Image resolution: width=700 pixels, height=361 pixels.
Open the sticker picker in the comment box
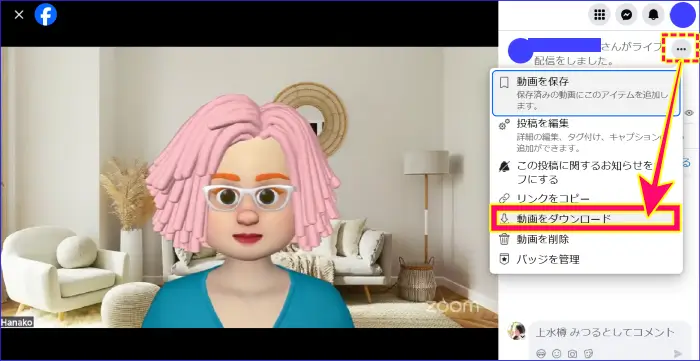pyautogui.click(x=587, y=353)
